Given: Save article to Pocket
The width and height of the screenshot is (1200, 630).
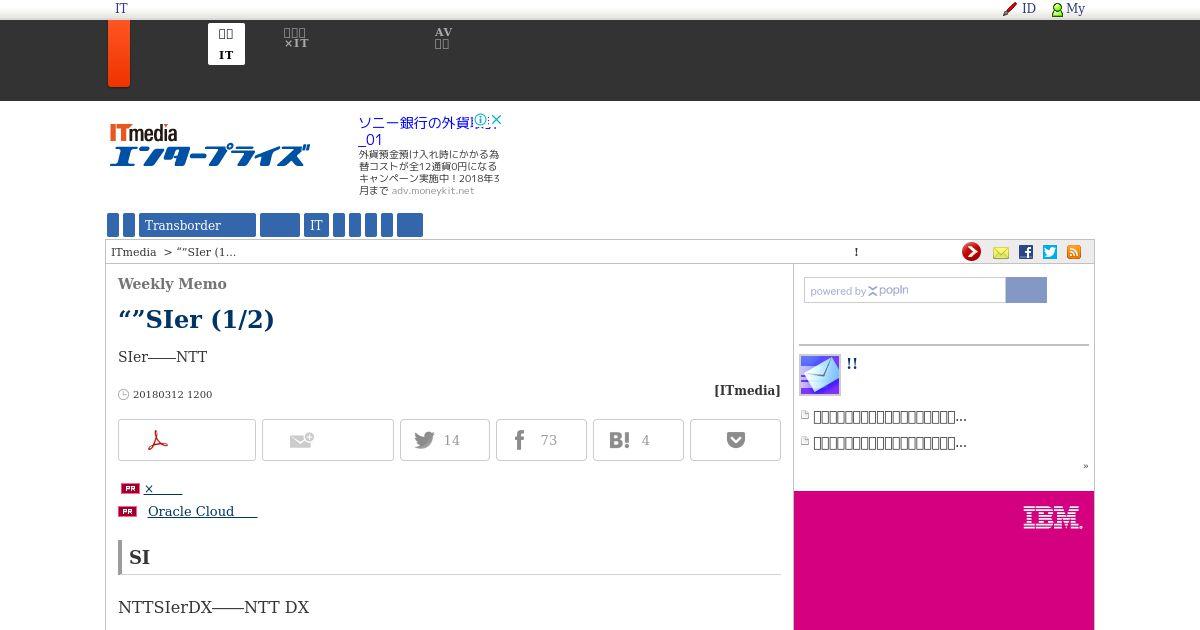Looking at the screenshot, I should (735, 440).
